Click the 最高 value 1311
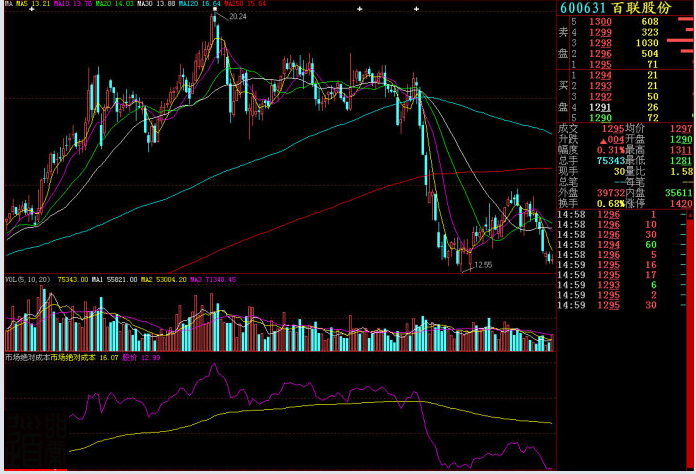 [x=681, y=150]
